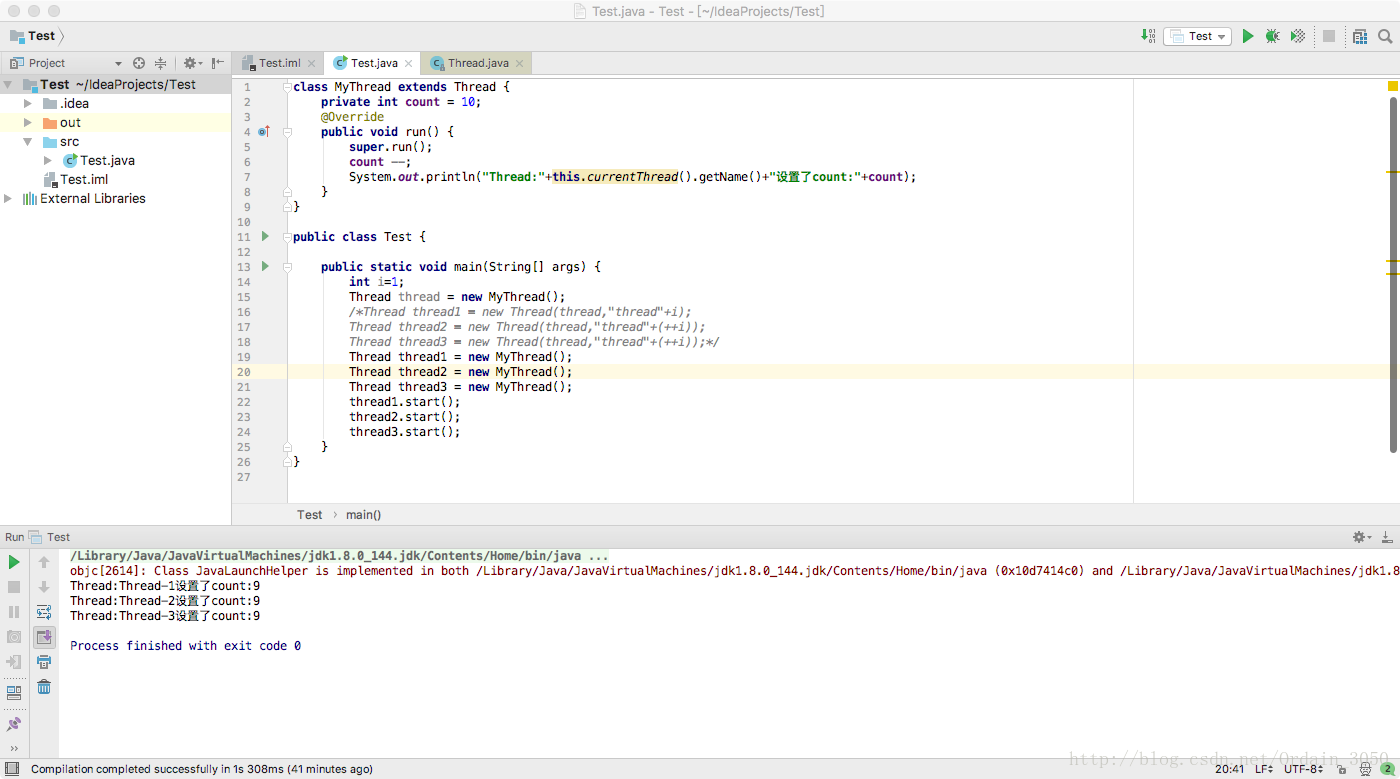Open Test run configuration dropdown
The width and height of the screenshot is (1400, 779).
(x=1197, y=36)
